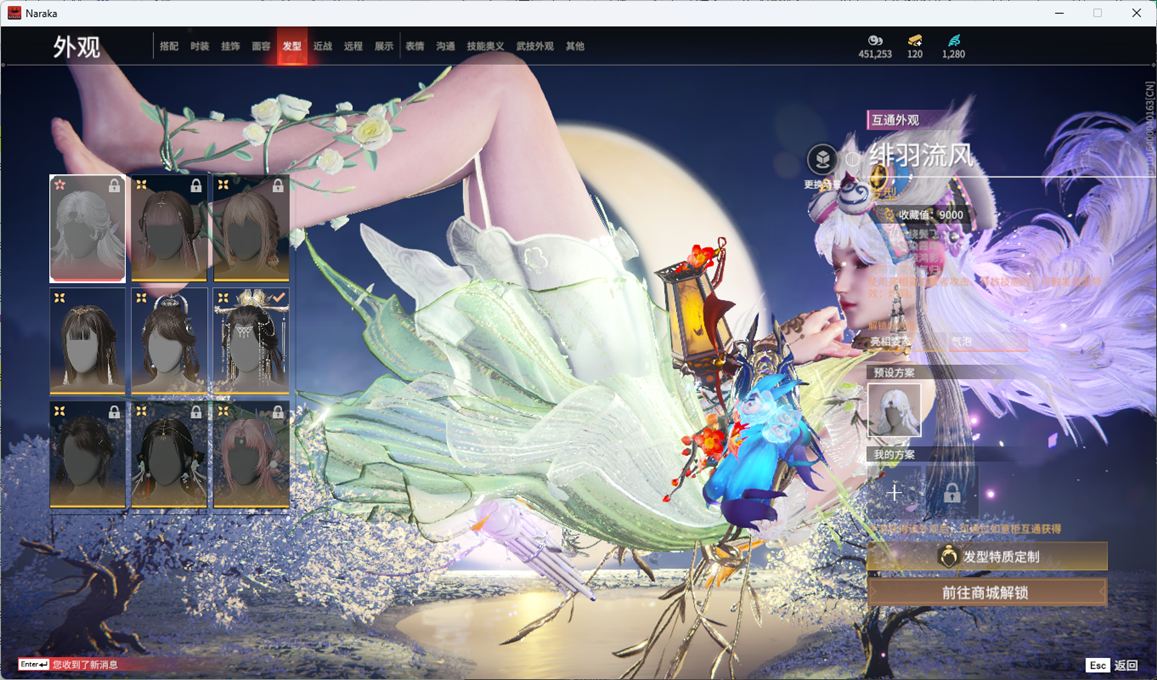The height and width of the screenshot is (680, 1157).
Task: Click the 前往商城解锁 button
Action: click(987, 592)
